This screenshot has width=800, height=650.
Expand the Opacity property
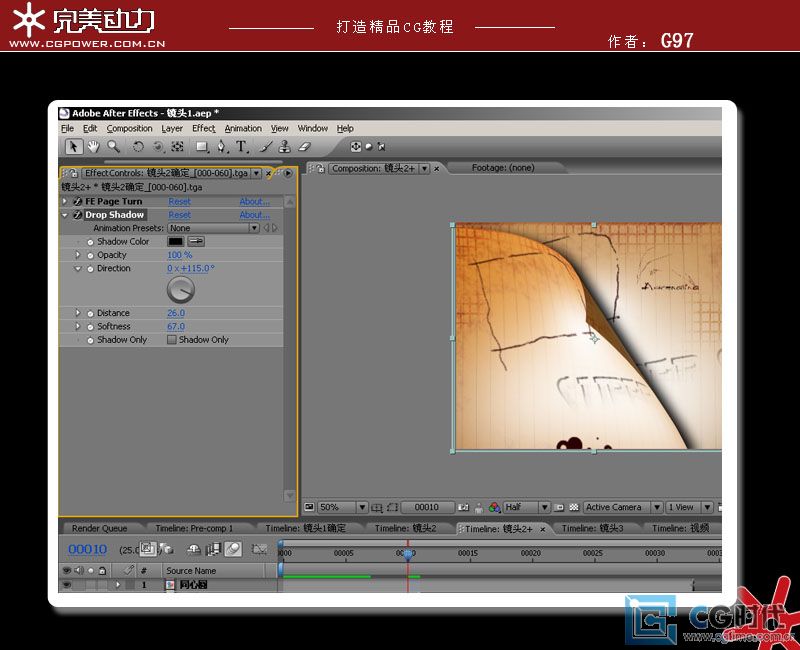click(x=78, y=255)
